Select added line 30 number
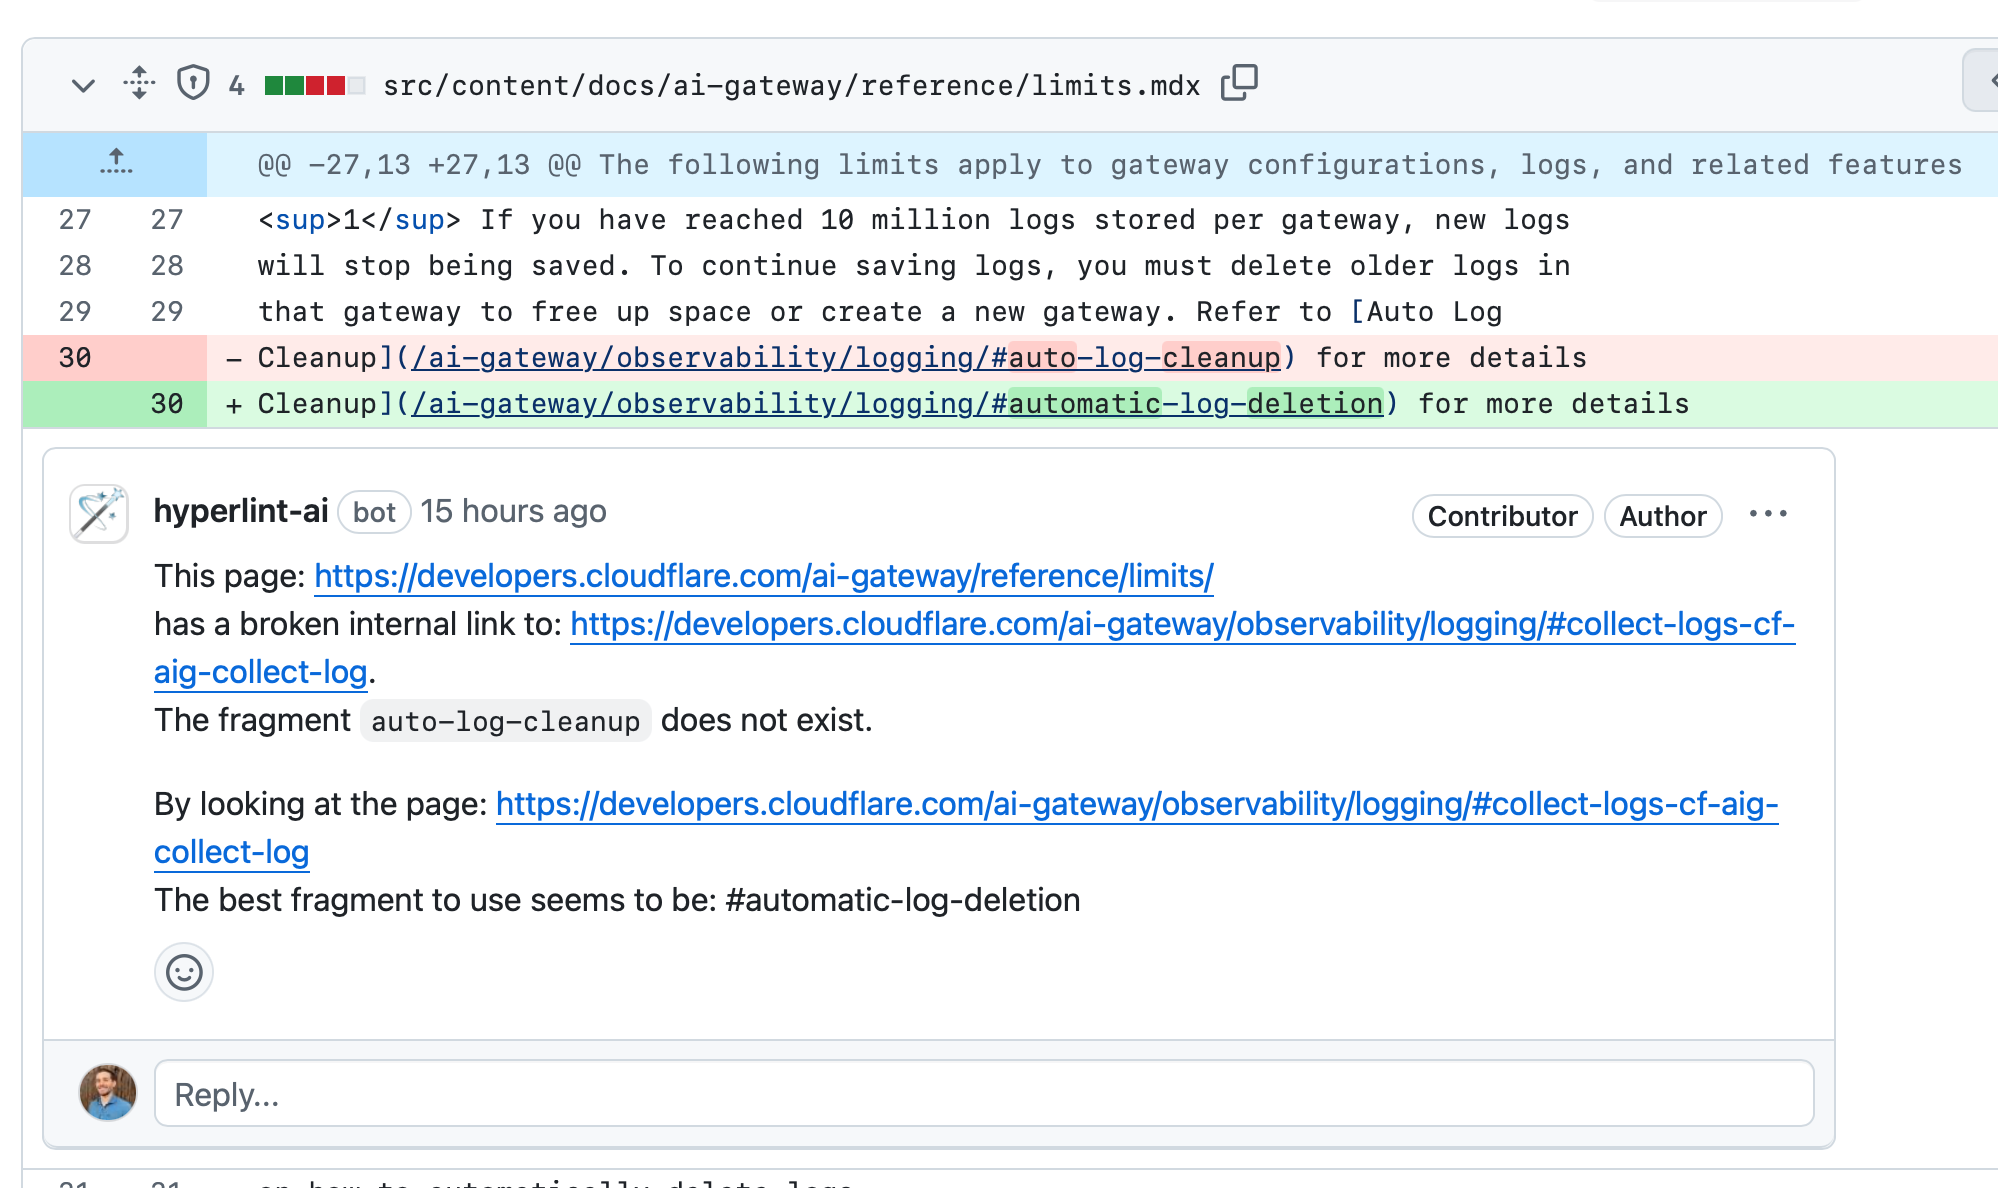This screenshot has width=1998, height=1188. point(166,404)
